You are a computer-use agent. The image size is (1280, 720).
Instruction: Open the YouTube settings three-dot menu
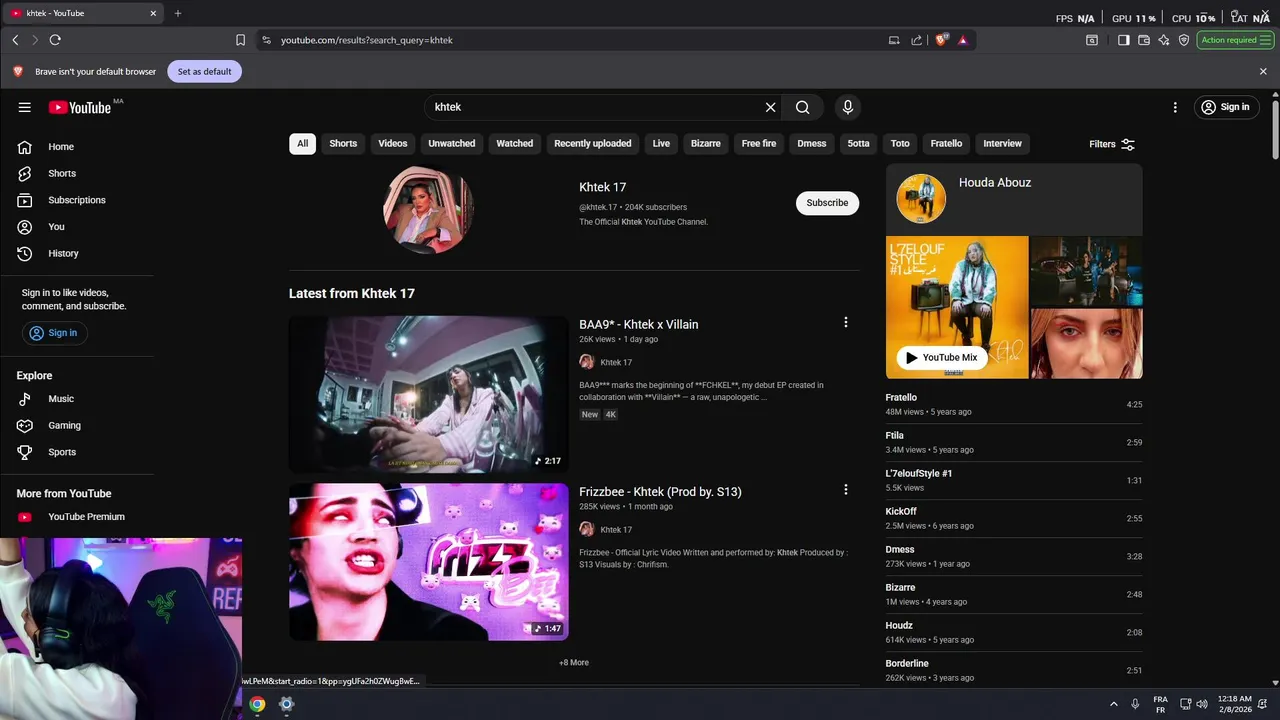click(1175, 107)
